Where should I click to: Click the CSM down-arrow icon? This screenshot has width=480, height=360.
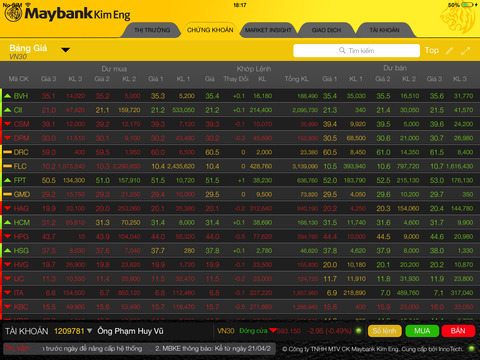pyautogui.click(x=7, y=124)
